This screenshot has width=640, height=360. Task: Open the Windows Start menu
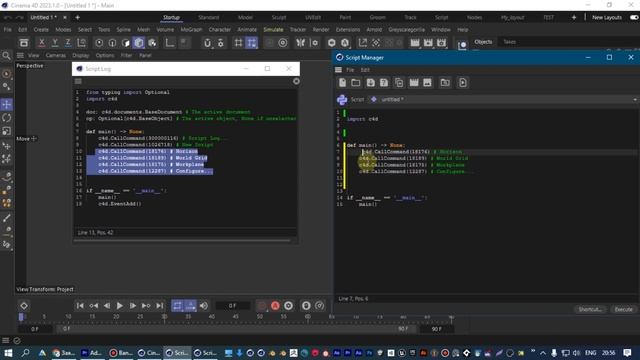pos(8,353)
